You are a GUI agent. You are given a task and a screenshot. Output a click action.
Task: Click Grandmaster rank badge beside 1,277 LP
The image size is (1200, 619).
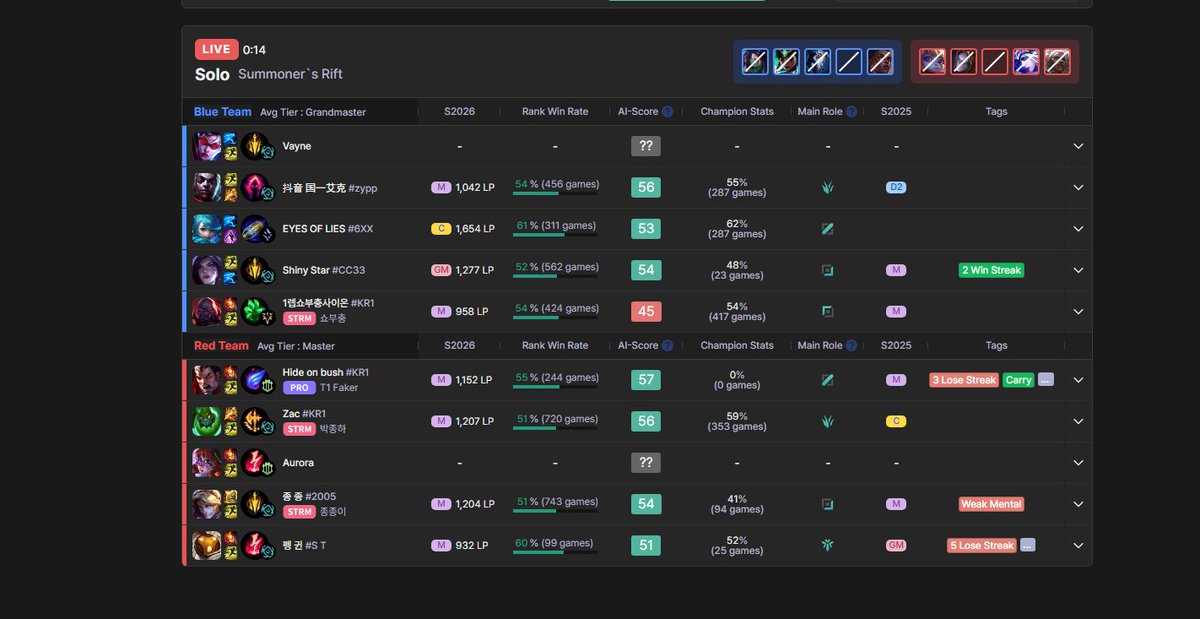point(441,270)
